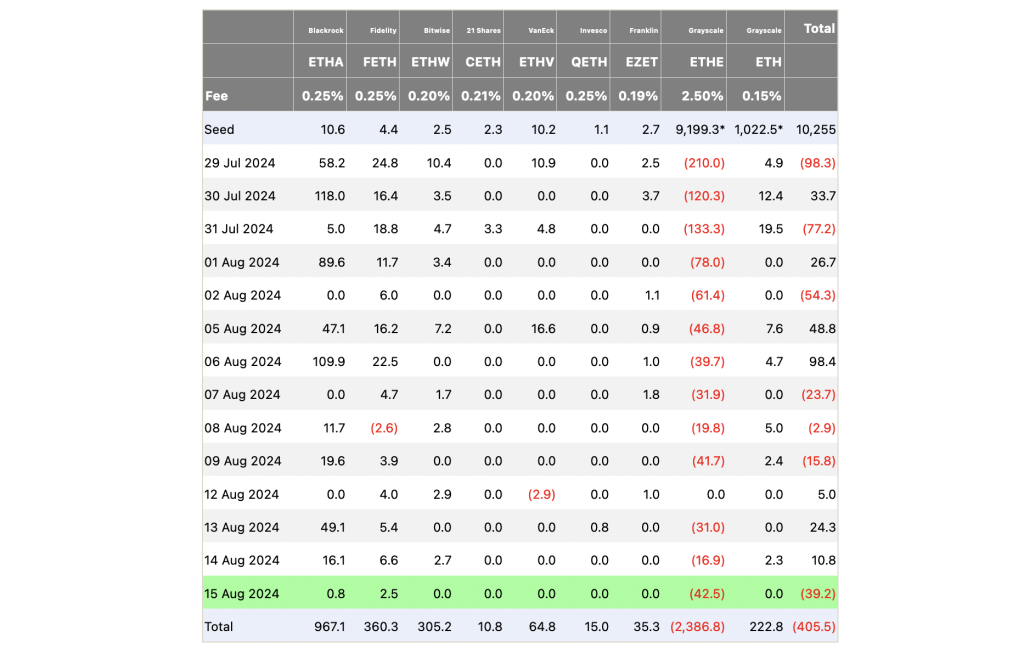
Task: Click the 07 Aug 2024 date
Action: coord(242,394)
